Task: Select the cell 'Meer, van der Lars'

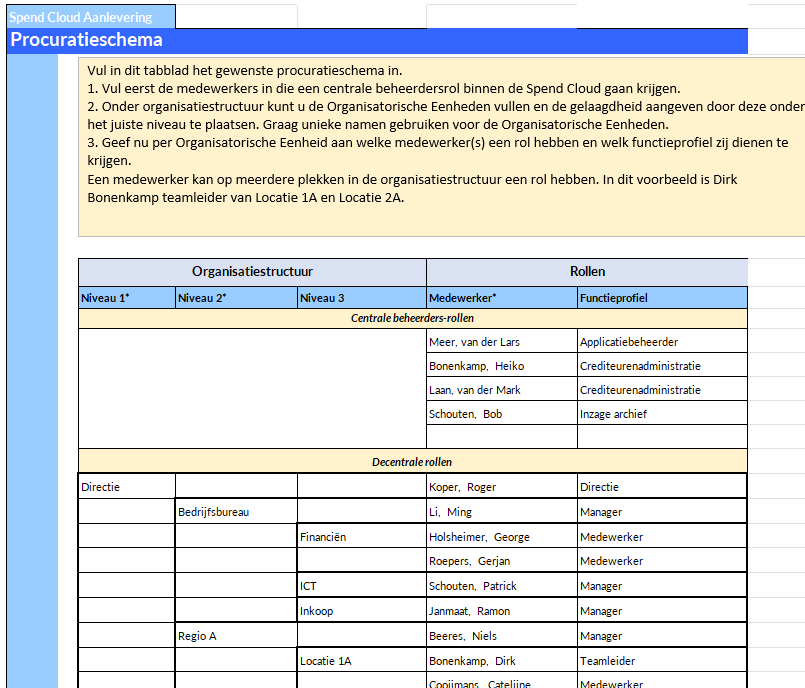Action: coord(475,342)
